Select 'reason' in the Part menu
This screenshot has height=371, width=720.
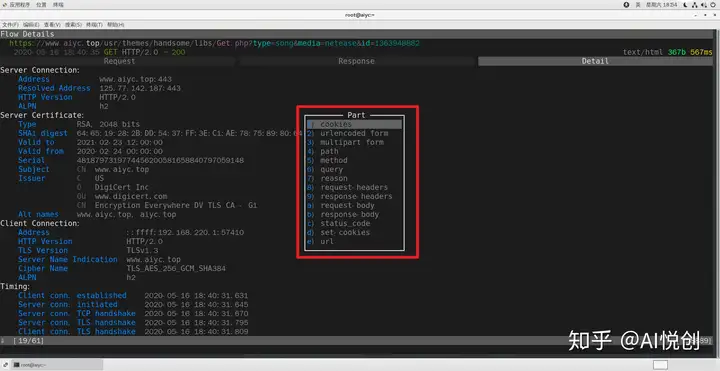tap(354, 178)
